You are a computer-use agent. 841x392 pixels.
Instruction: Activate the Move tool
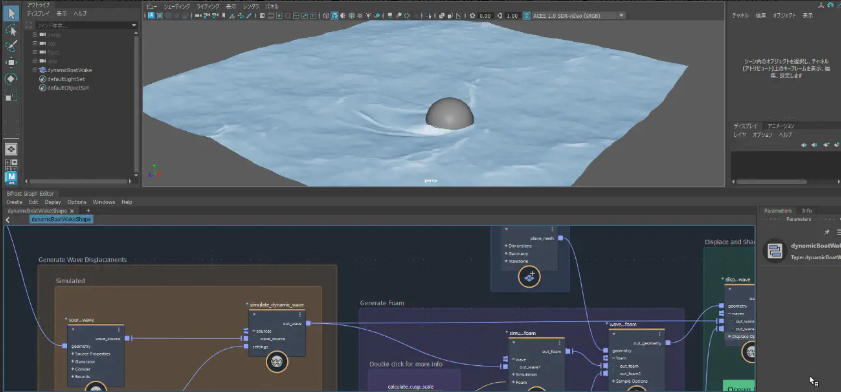(x=11, y=62)
